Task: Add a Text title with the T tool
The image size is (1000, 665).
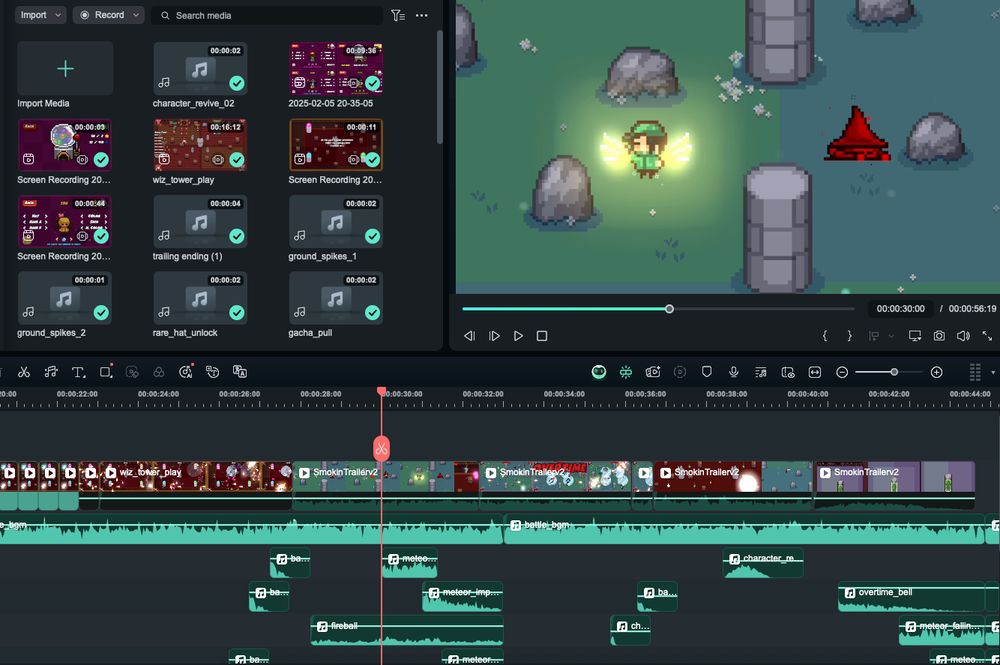Action: (78, 372)
